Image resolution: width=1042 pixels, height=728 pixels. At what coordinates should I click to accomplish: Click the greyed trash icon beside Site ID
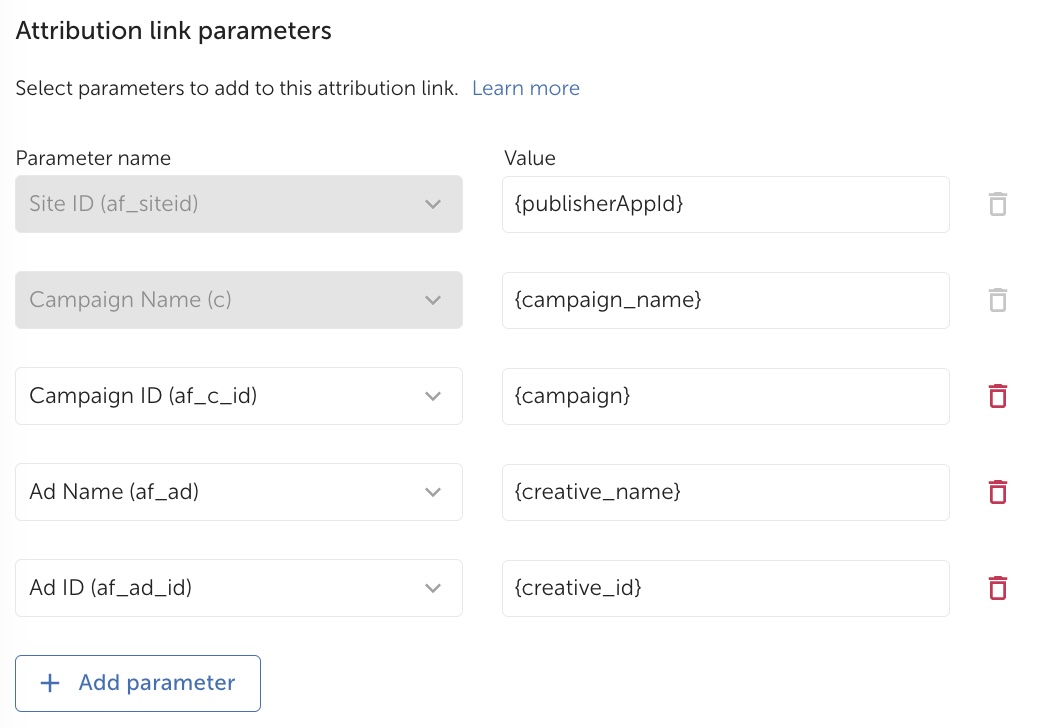[997, 205]
